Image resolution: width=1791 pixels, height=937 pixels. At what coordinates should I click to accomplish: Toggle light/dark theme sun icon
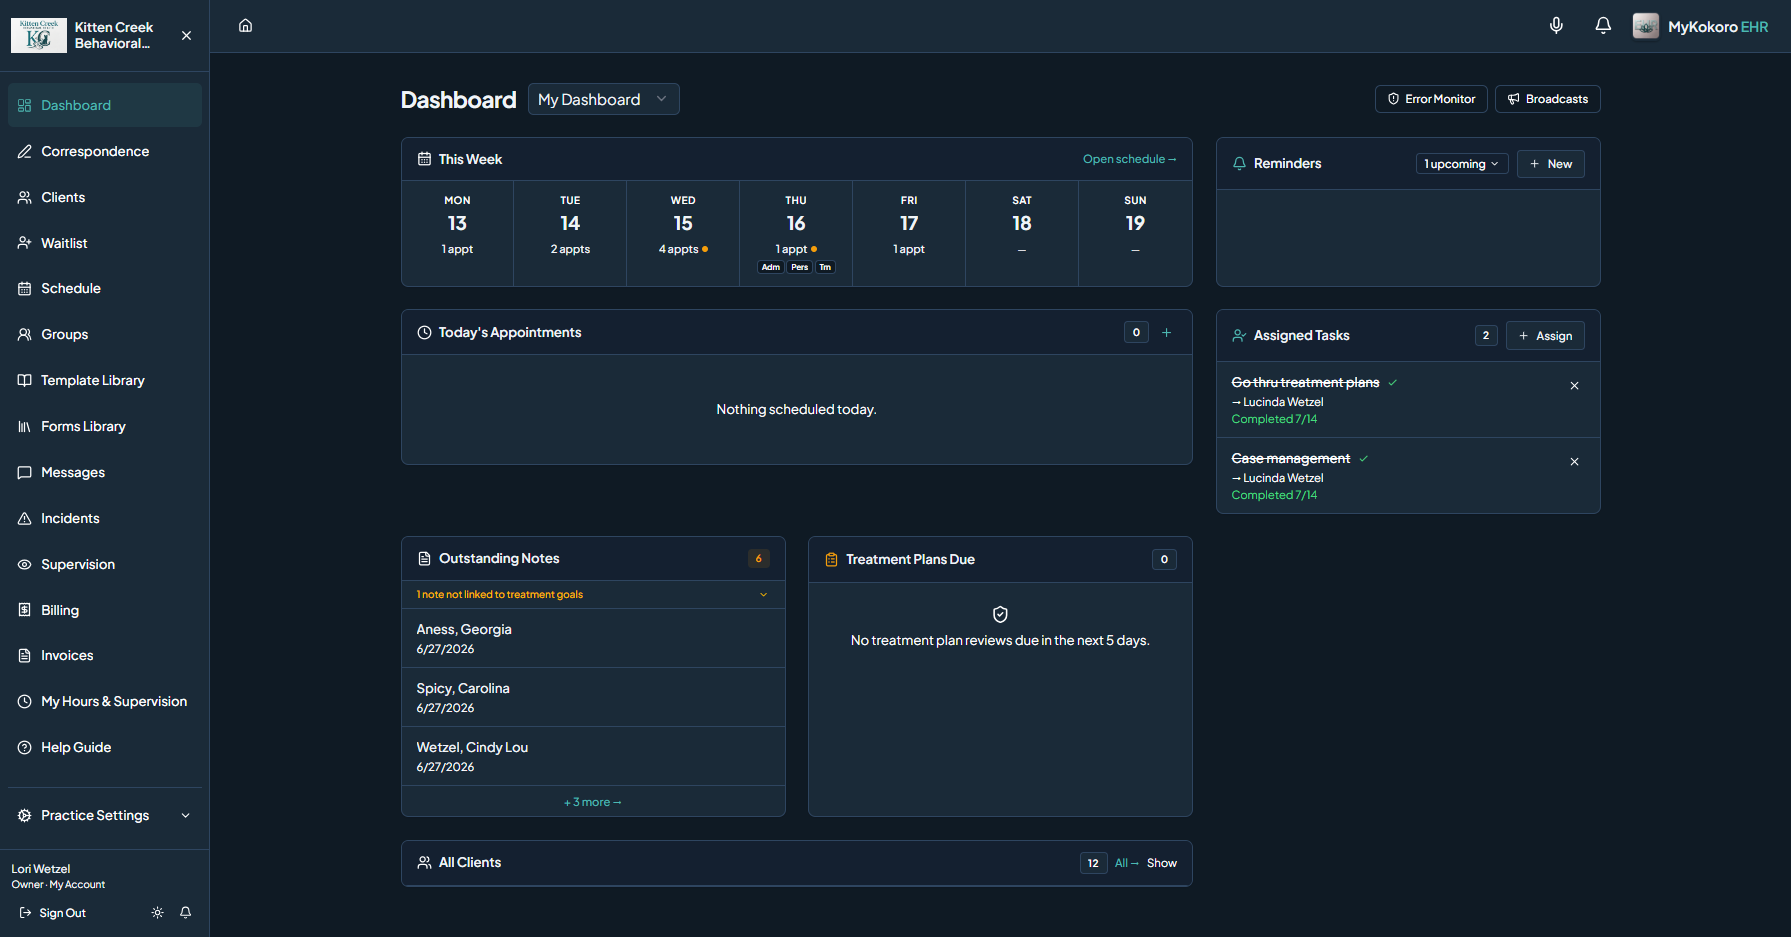tap(157, 912)
